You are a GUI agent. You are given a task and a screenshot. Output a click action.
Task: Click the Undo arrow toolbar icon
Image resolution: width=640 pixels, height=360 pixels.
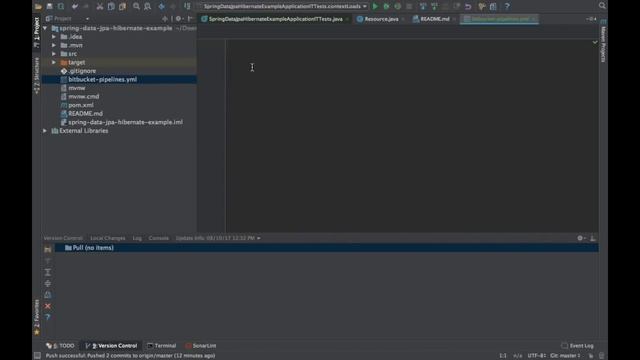(x=75, y=6)
